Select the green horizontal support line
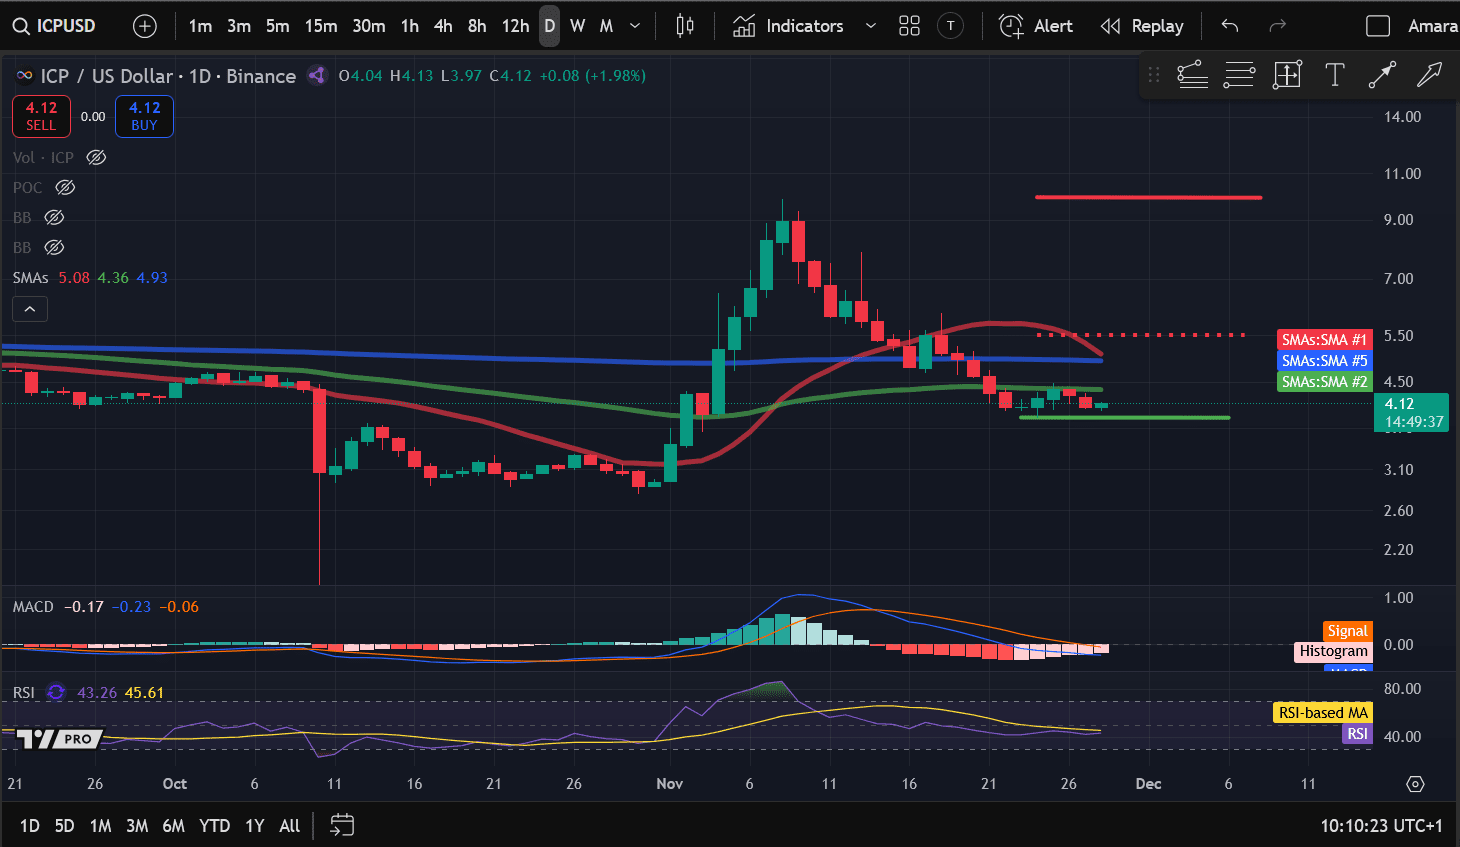This screenshot has width=1460, height=847. pyautogui.click(x=1124, y=417)
